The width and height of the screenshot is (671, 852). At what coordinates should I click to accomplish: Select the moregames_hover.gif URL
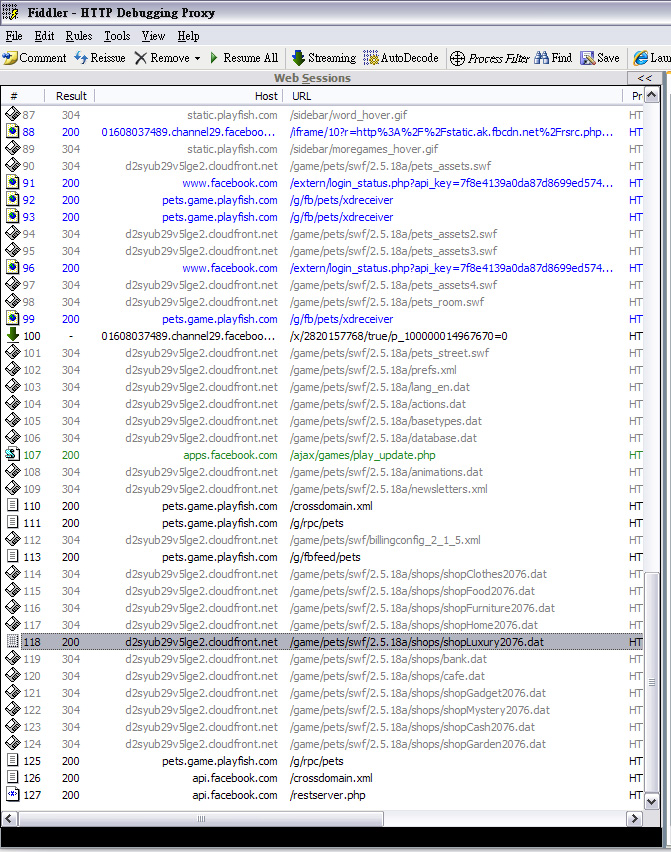click(364, 149)
